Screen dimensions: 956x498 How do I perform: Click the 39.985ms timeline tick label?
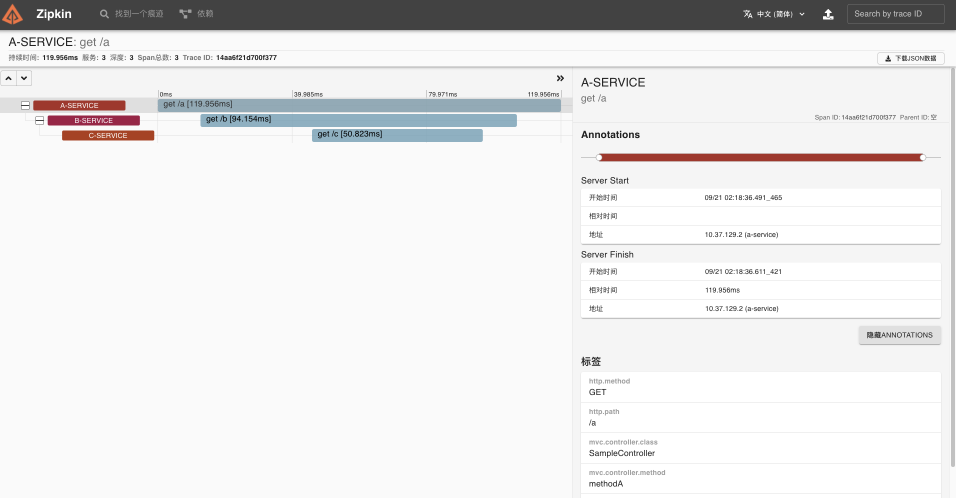click(x=309, y=94)
